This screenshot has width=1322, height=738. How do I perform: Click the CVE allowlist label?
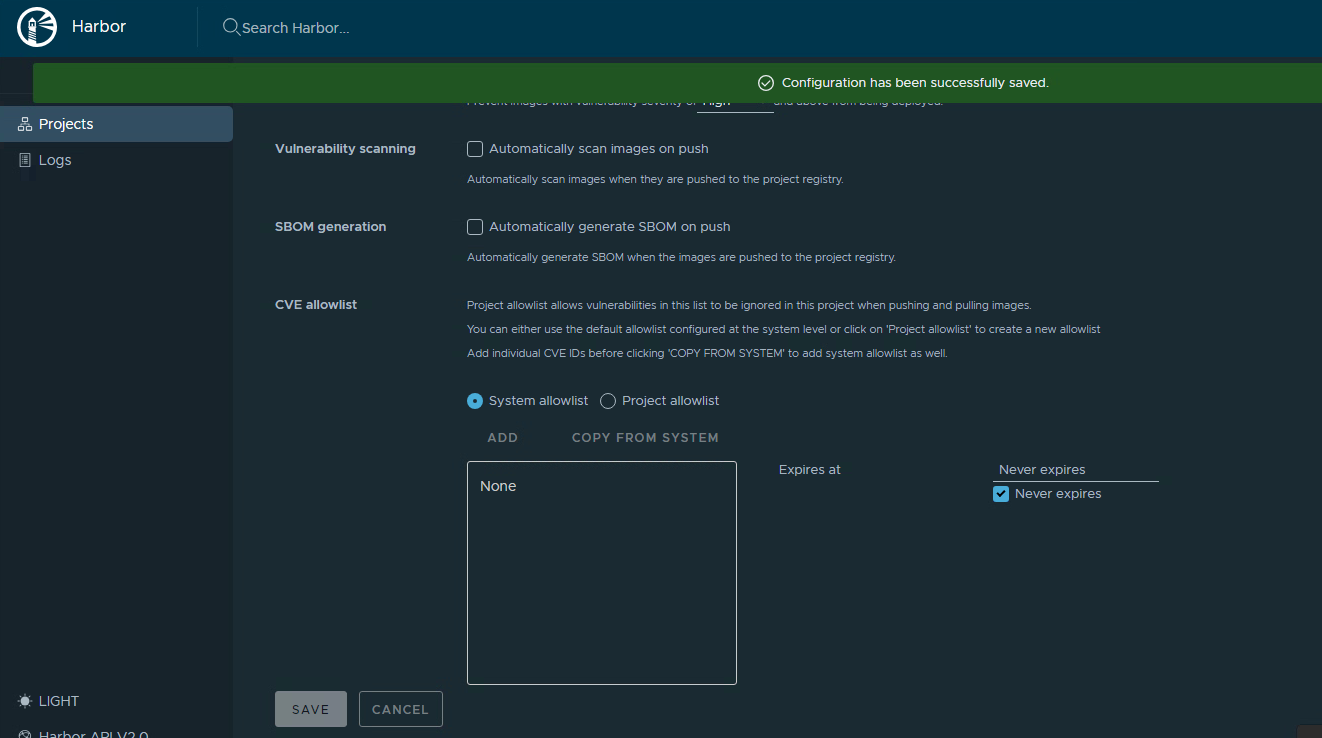click(x=316, y=305)
